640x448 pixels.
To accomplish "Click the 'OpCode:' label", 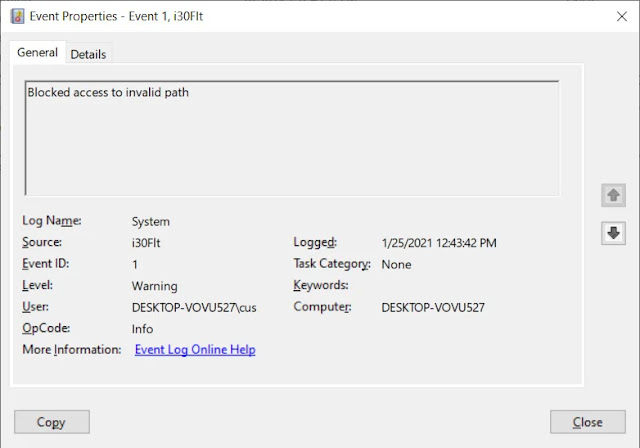I will [46, 328].
